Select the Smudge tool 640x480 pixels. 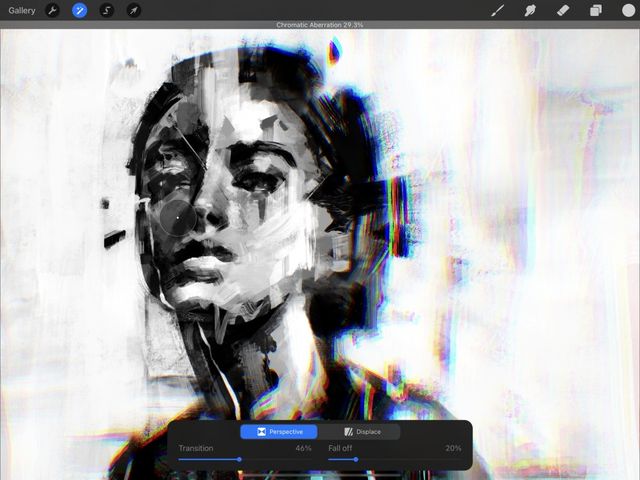pyautogui.click(x=530, y=11)
